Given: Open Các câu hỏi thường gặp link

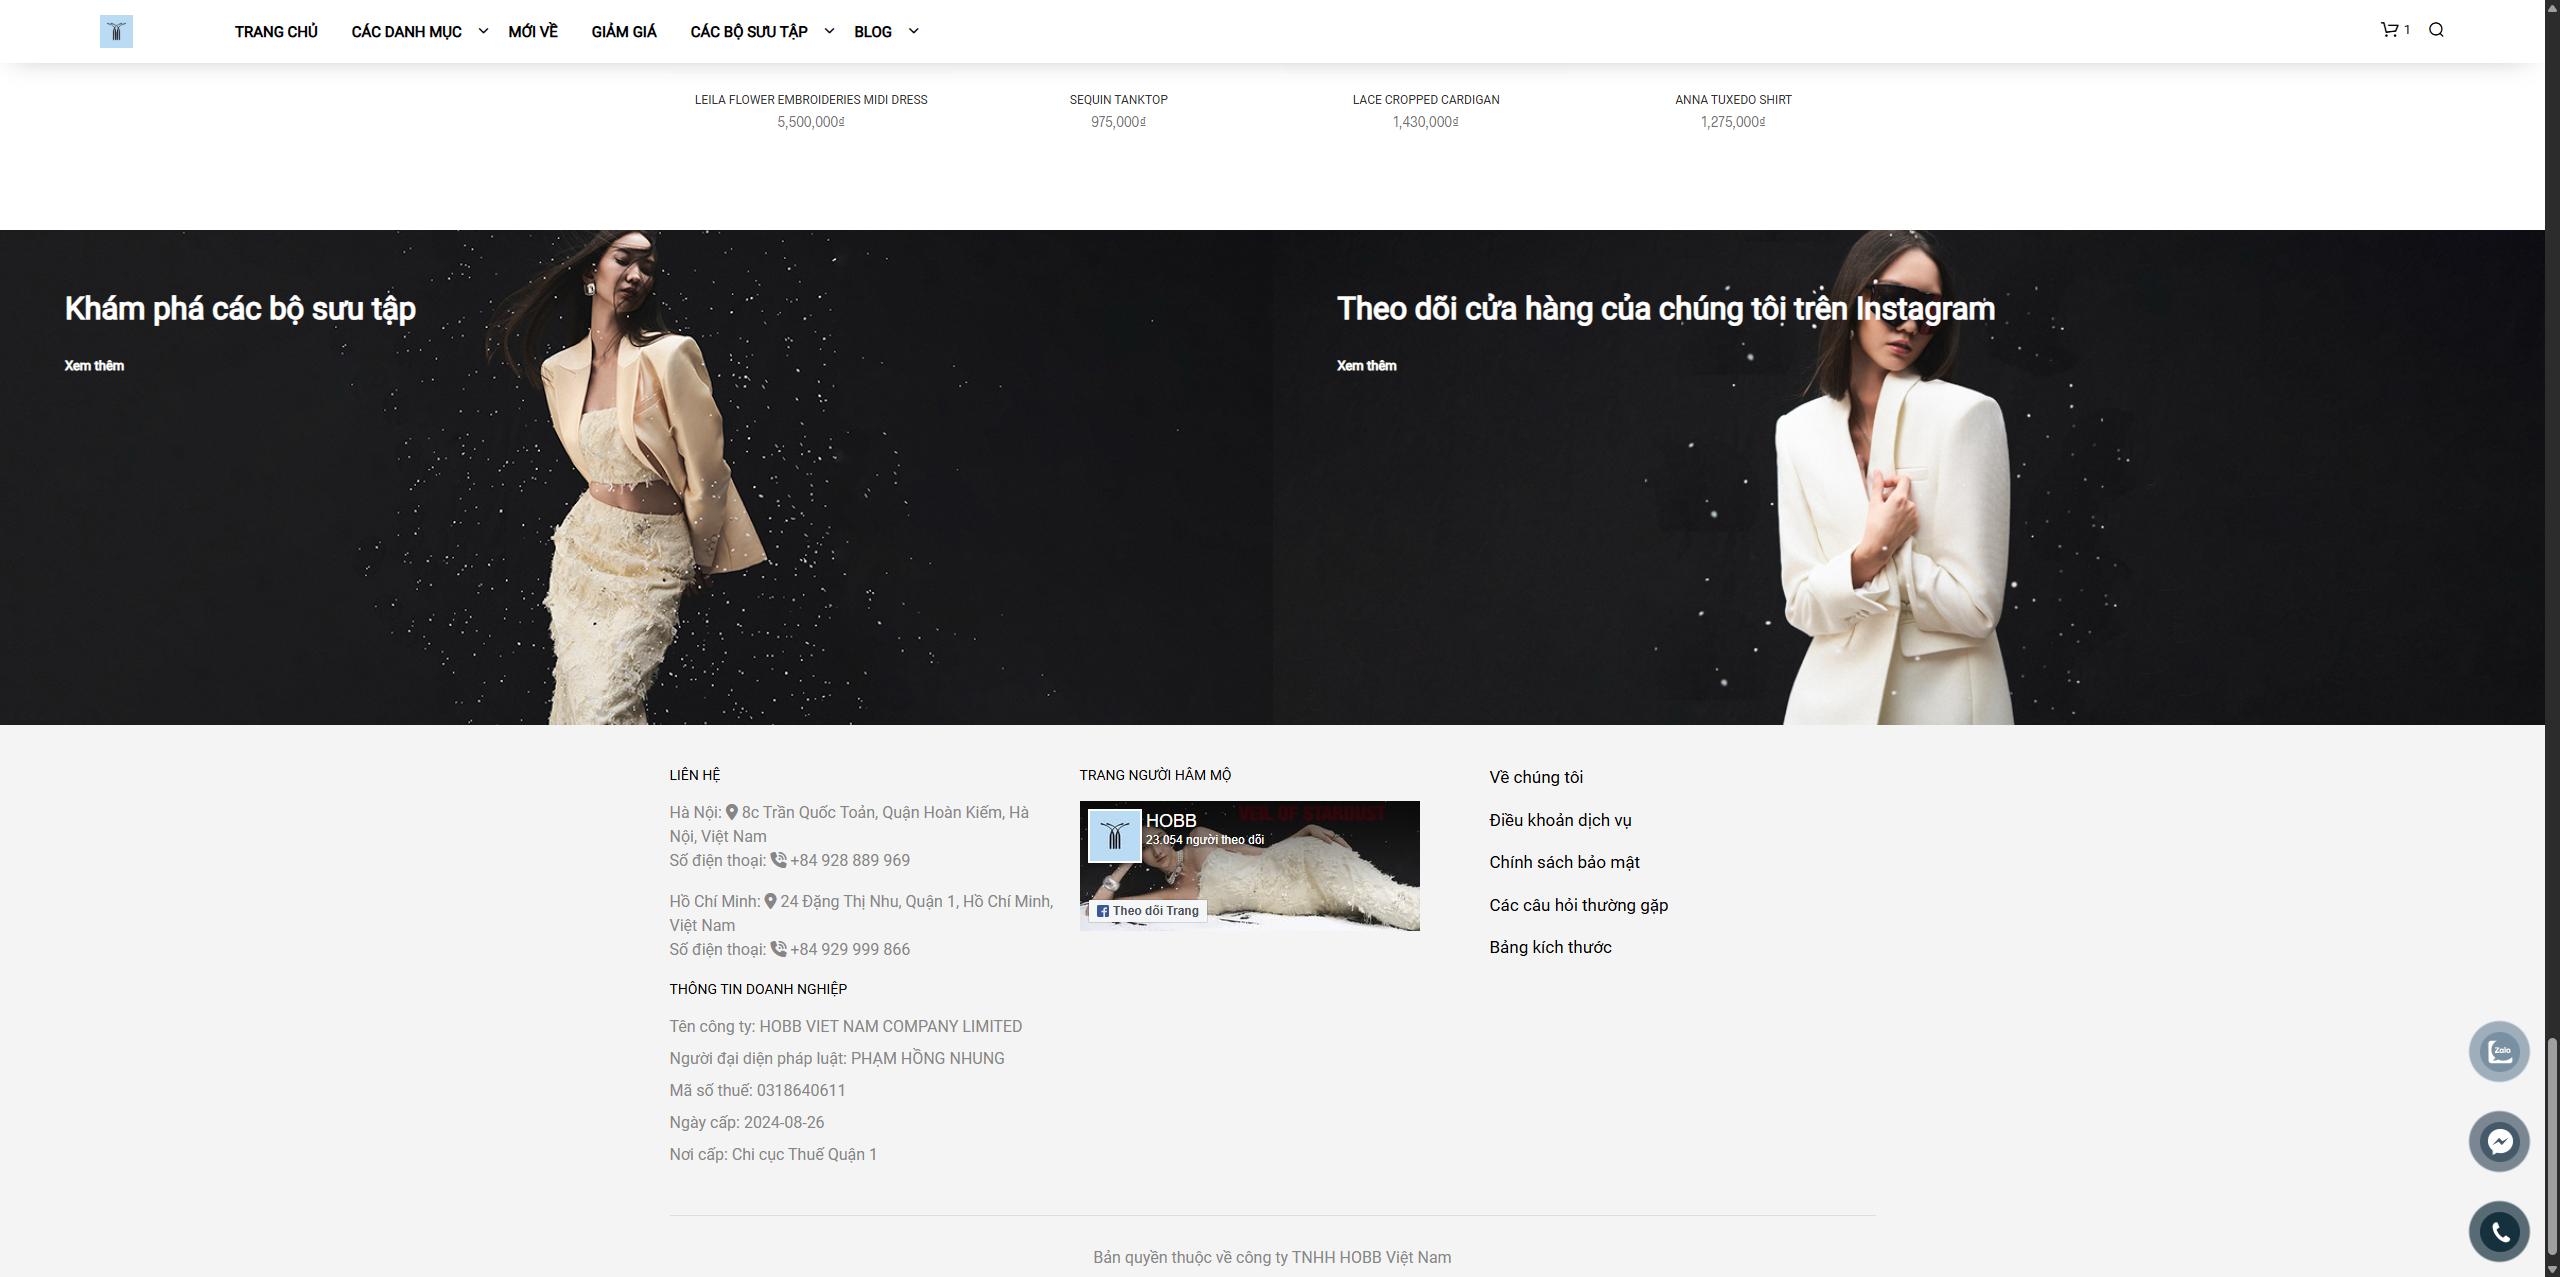Looking at the screenshot, I should 1578,905.
